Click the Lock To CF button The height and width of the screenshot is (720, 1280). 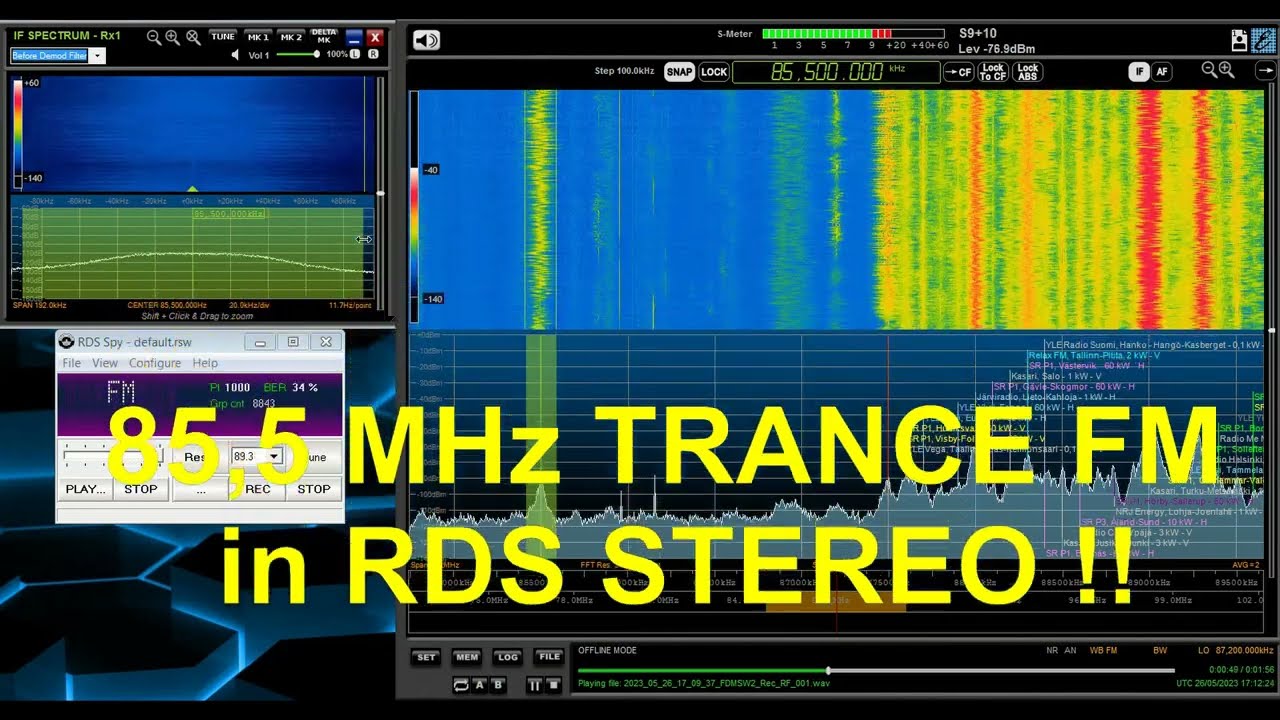(x=992, y=72)
